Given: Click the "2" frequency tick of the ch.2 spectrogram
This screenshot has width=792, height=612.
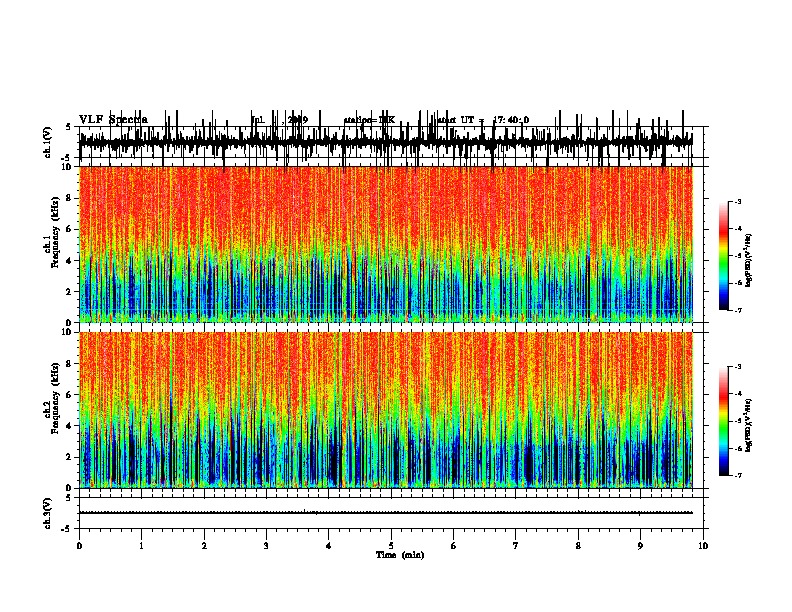Looking at the screenshot, I should click(x=69, y=457).
